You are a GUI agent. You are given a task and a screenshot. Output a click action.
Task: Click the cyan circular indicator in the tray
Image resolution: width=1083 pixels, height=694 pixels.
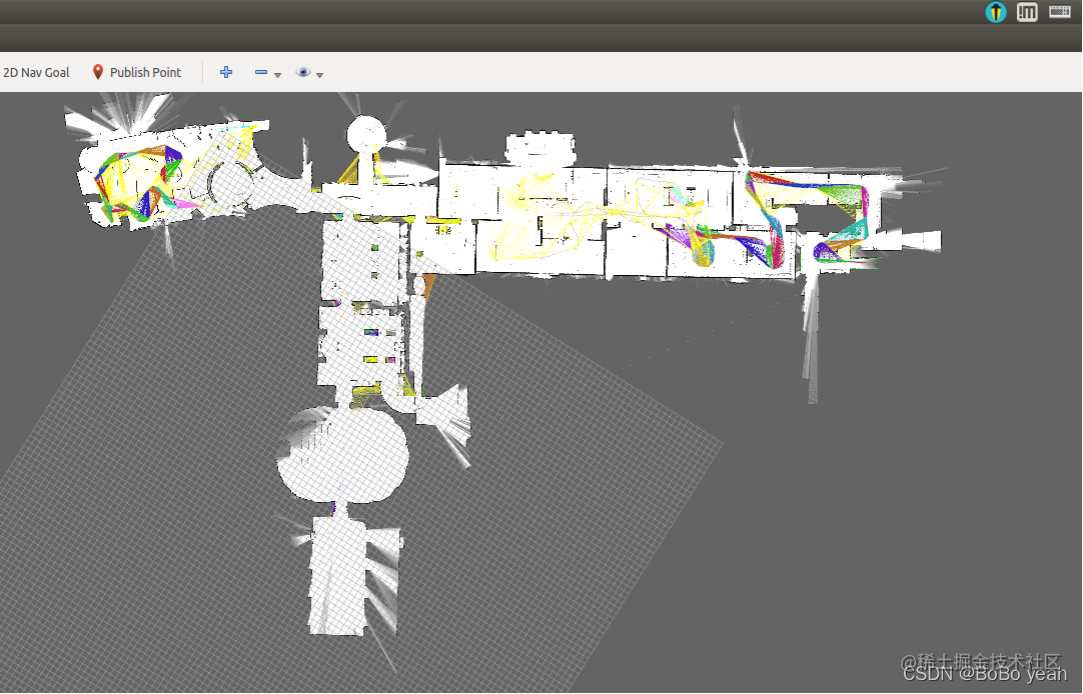coord(996,12)
